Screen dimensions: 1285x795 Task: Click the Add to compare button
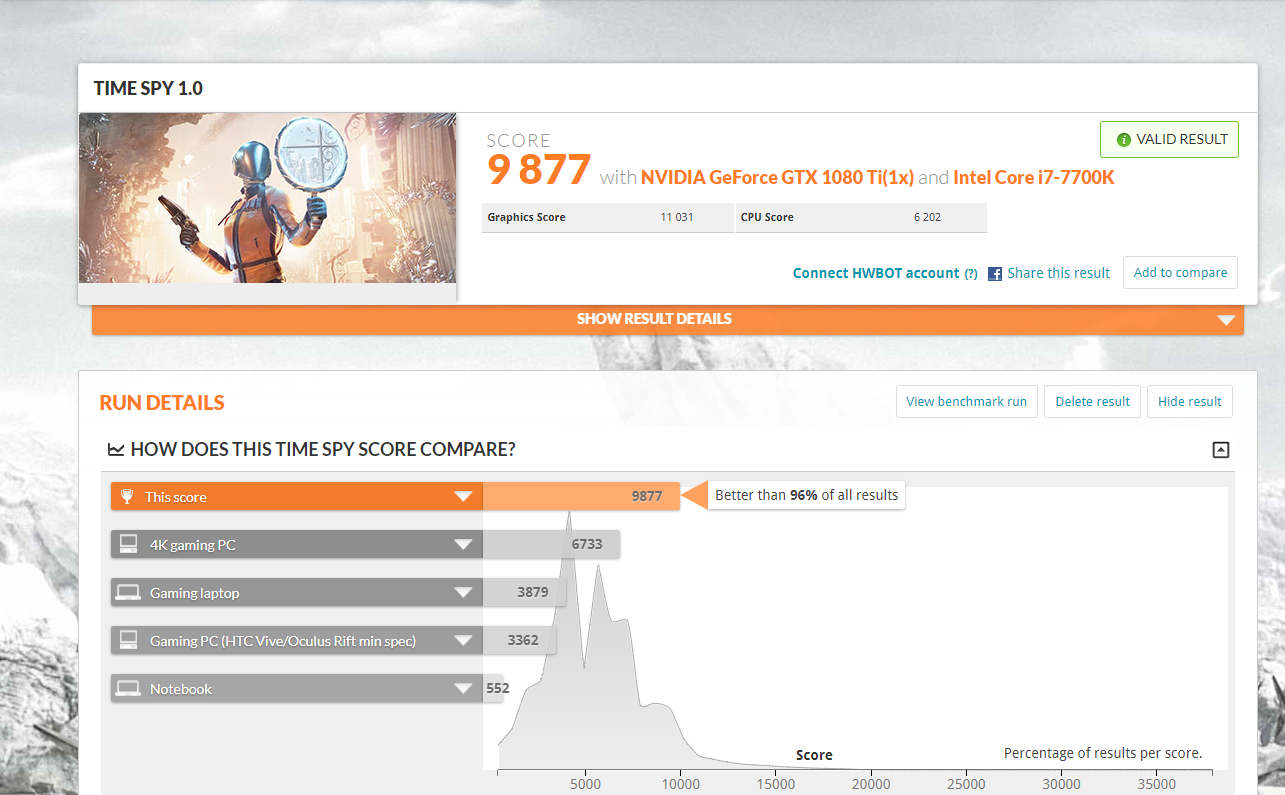point(1180,272)
